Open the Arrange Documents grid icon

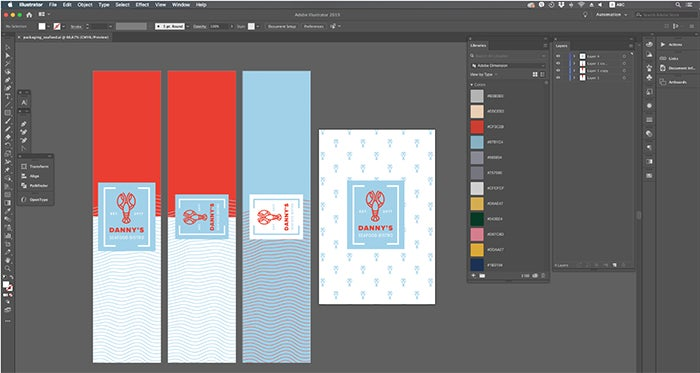click(42, 15)
